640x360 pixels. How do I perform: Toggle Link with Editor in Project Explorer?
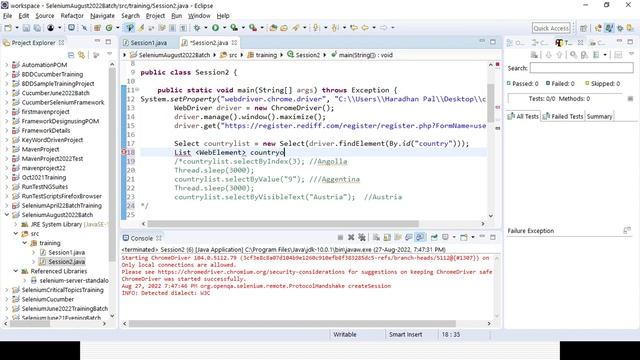[x=82, y=55]
